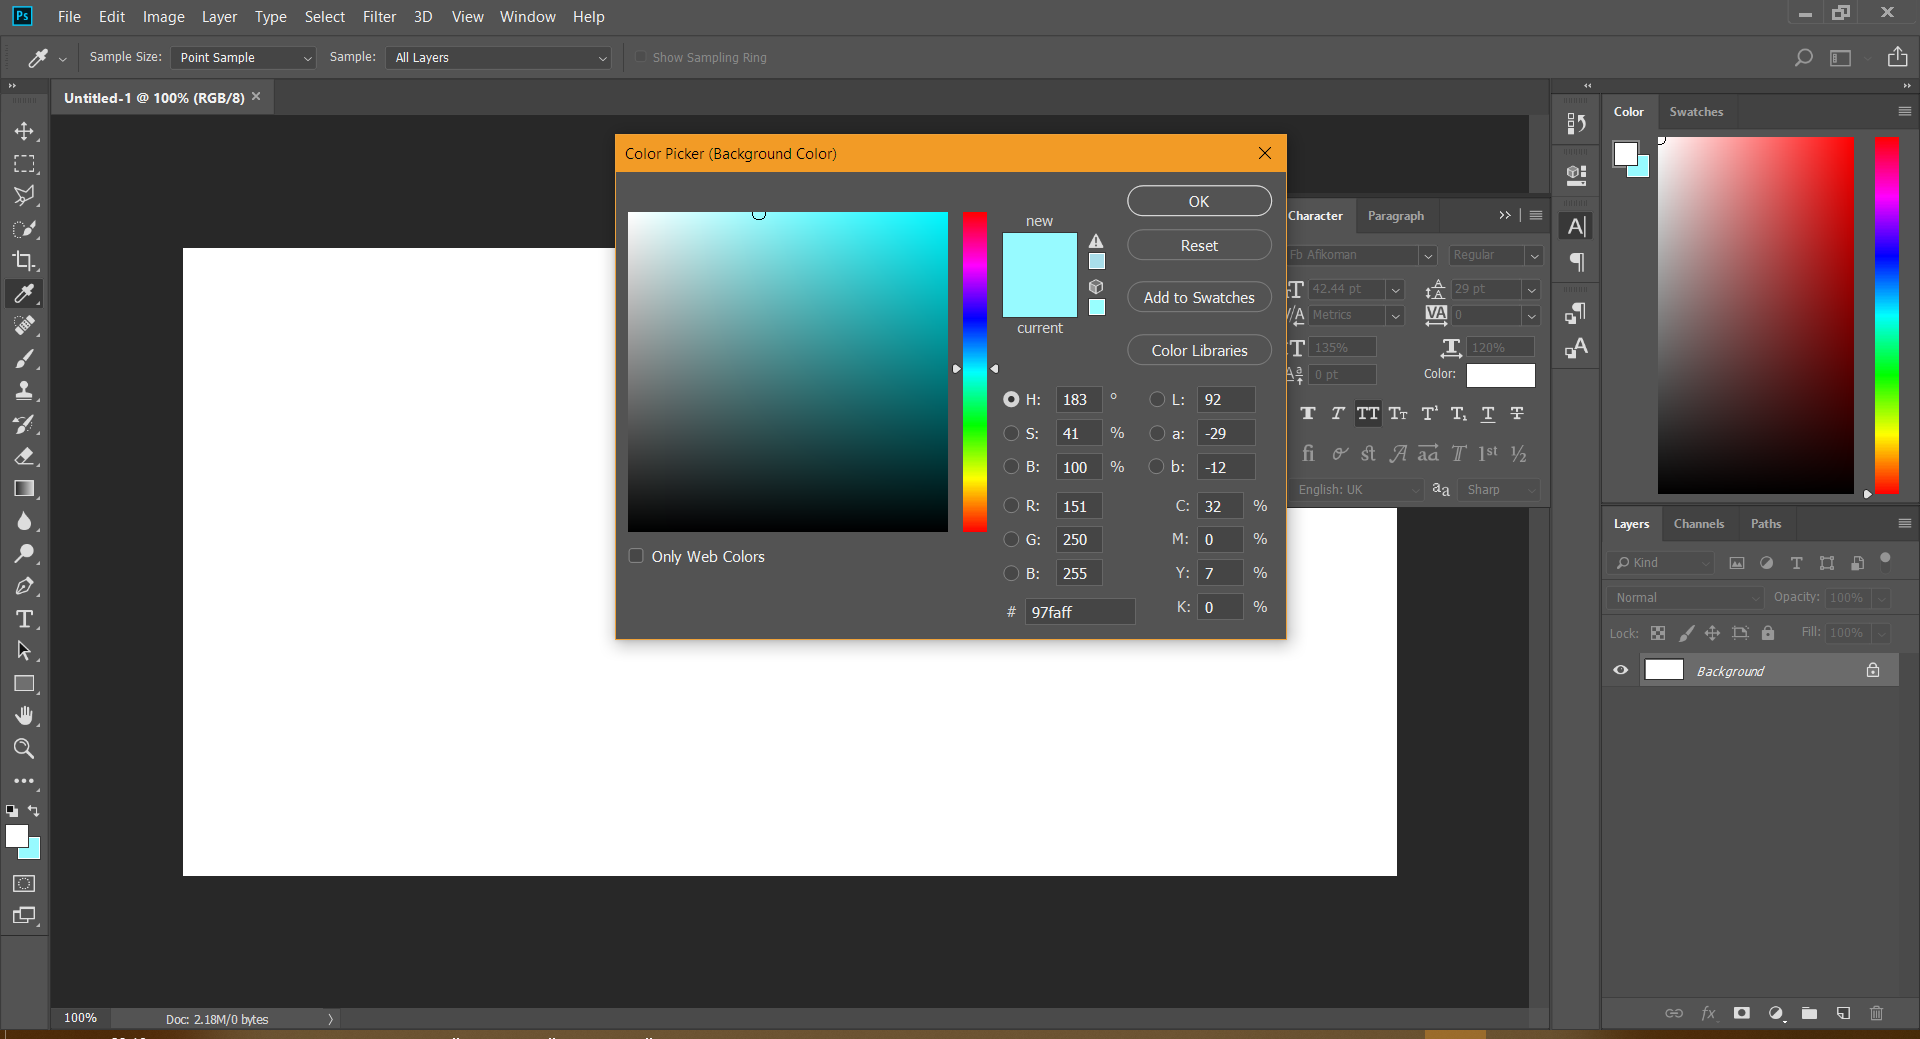Screen dimensions: 1920x1039
Task: Click Add to Swatches button
Action: [x=1199, y=298]
